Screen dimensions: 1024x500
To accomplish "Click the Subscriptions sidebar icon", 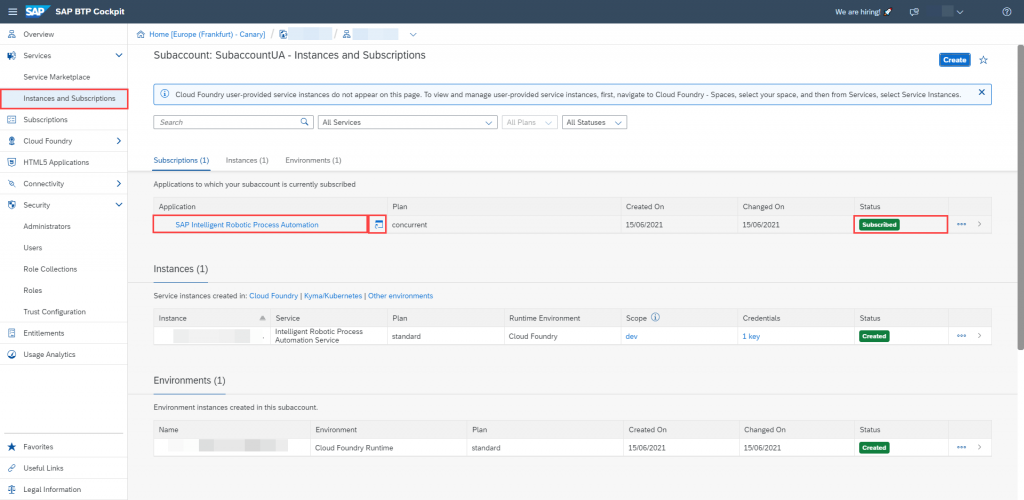I will point(11,119).
